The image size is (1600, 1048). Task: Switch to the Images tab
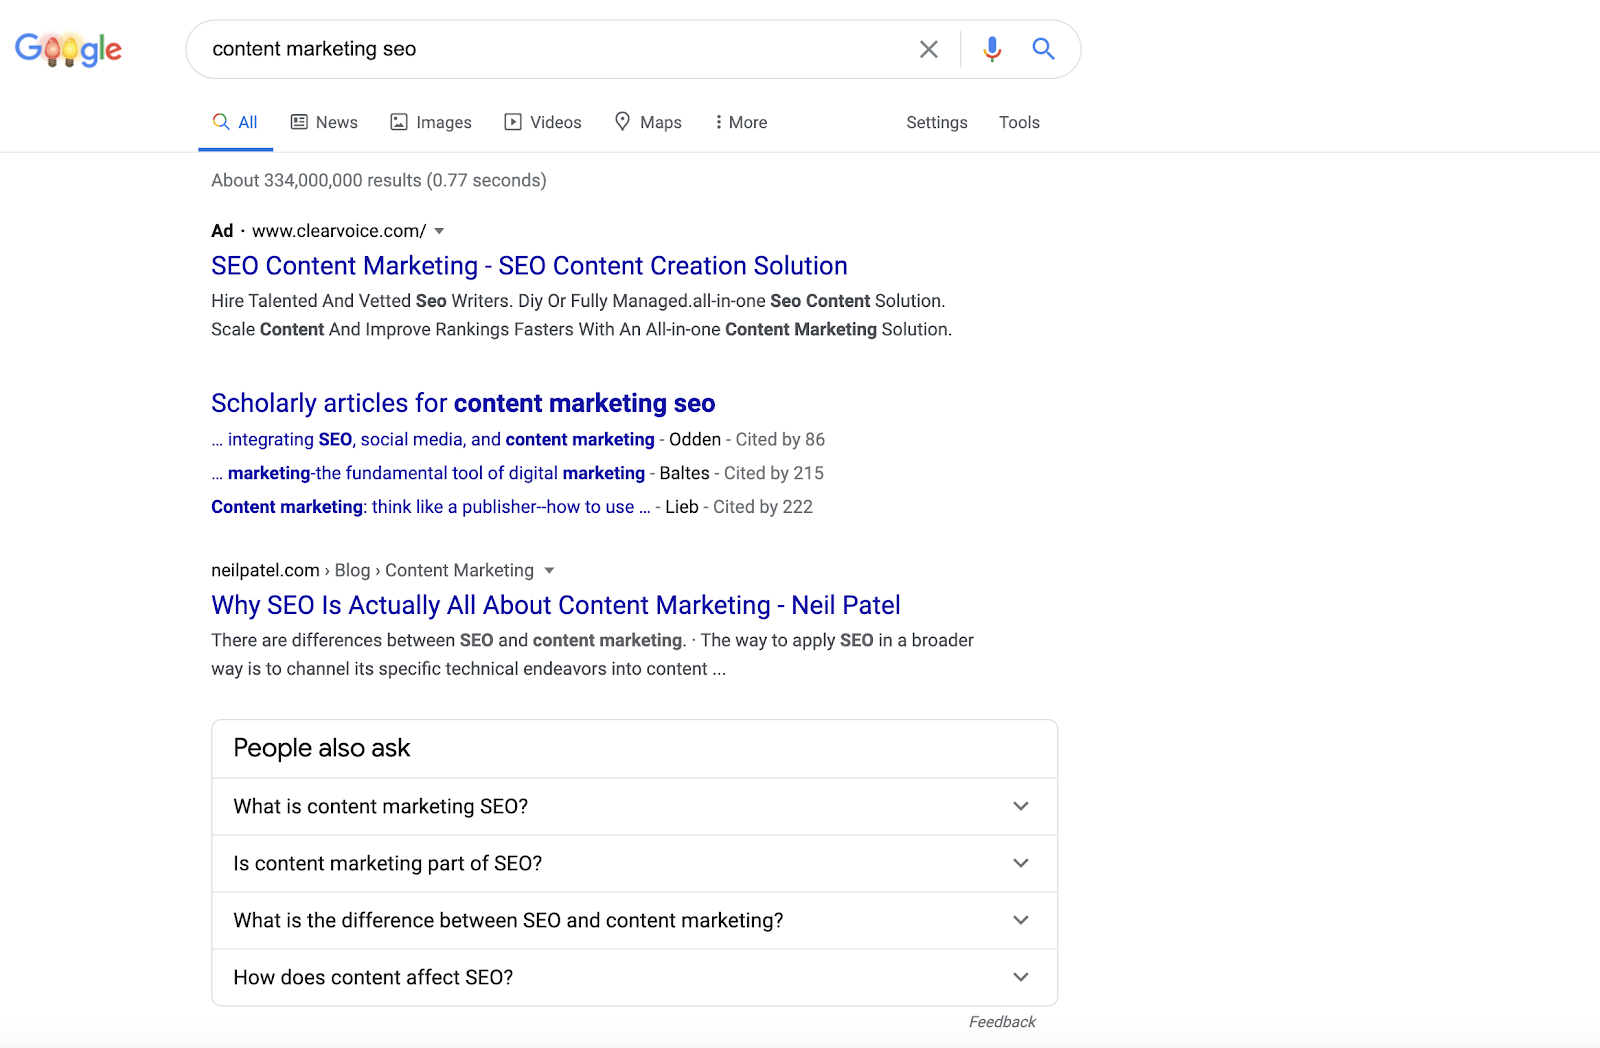point(431,122)
